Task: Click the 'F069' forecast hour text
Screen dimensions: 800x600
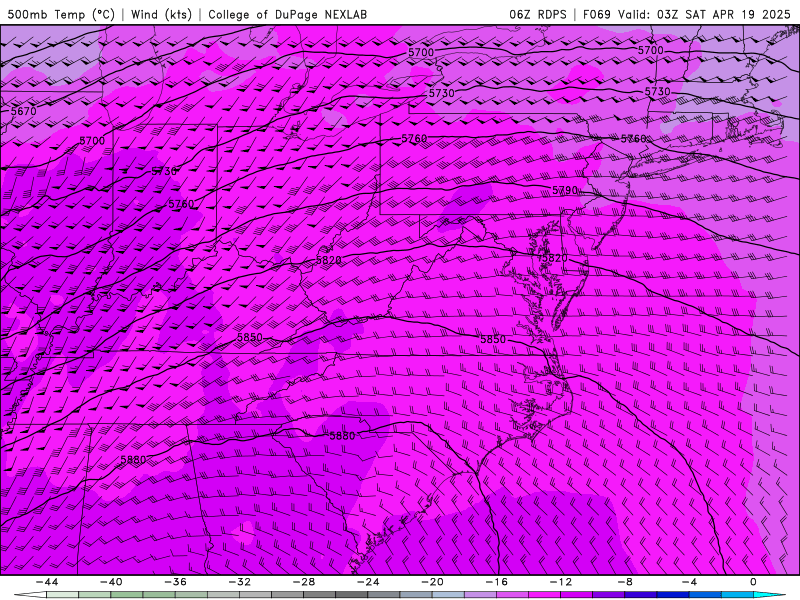Action: coord(596,14)
